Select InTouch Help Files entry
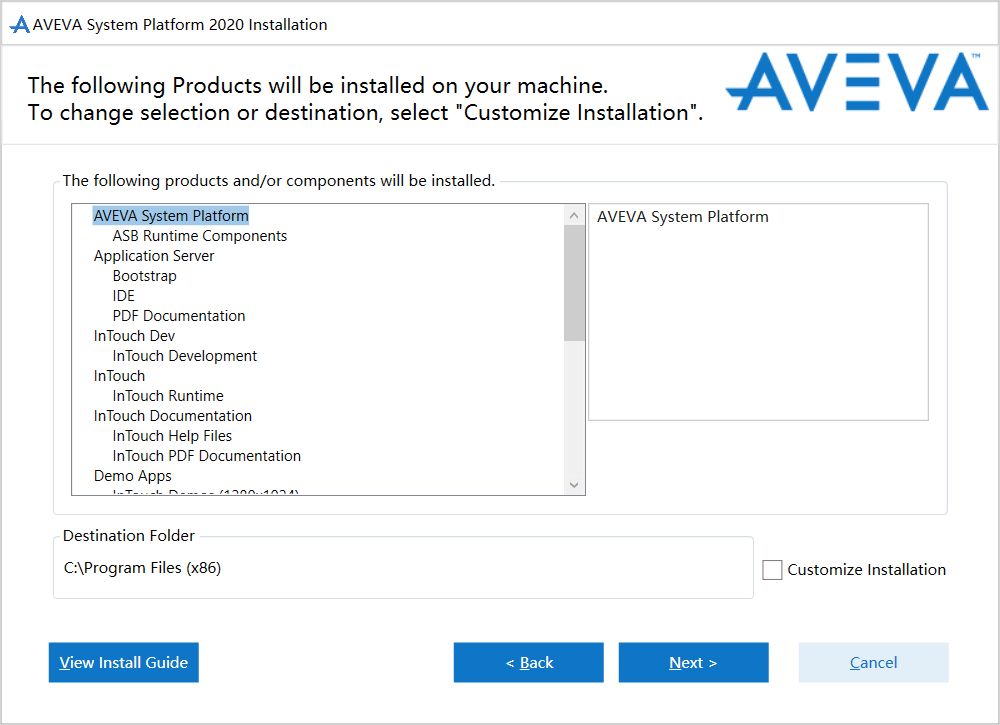Viewport: 1000px width, 725px height. coord(172,436)
